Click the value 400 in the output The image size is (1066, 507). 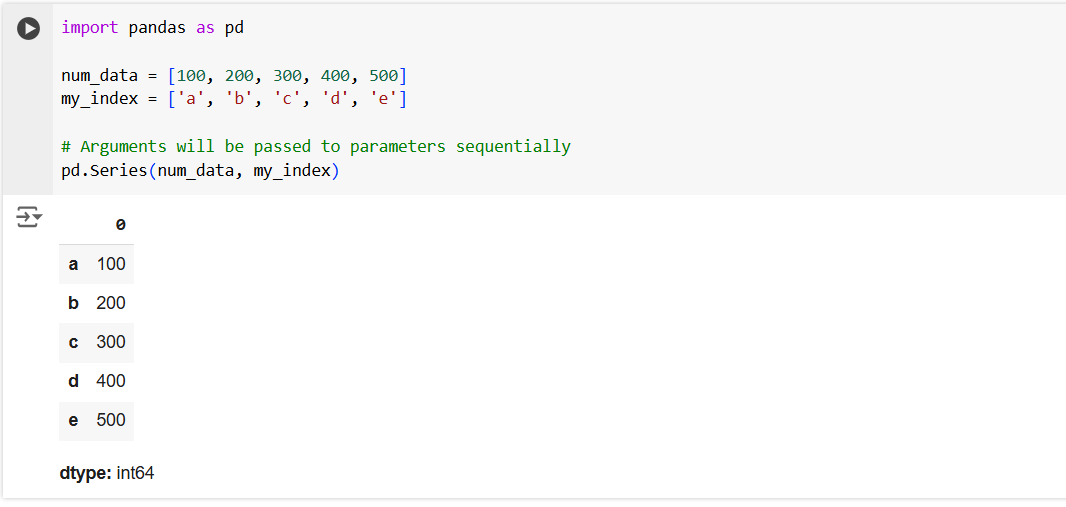pyautogui.click(x=111, y=381)
